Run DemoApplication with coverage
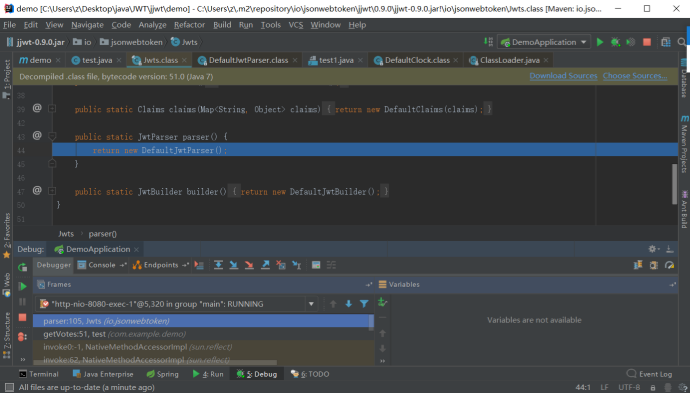Viewport: 690px width, 393px height. click(631, 42)
